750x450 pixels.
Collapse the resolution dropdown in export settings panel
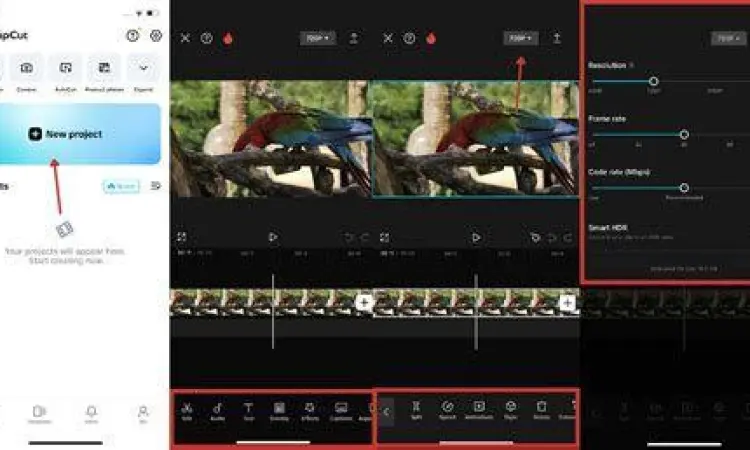728,38
